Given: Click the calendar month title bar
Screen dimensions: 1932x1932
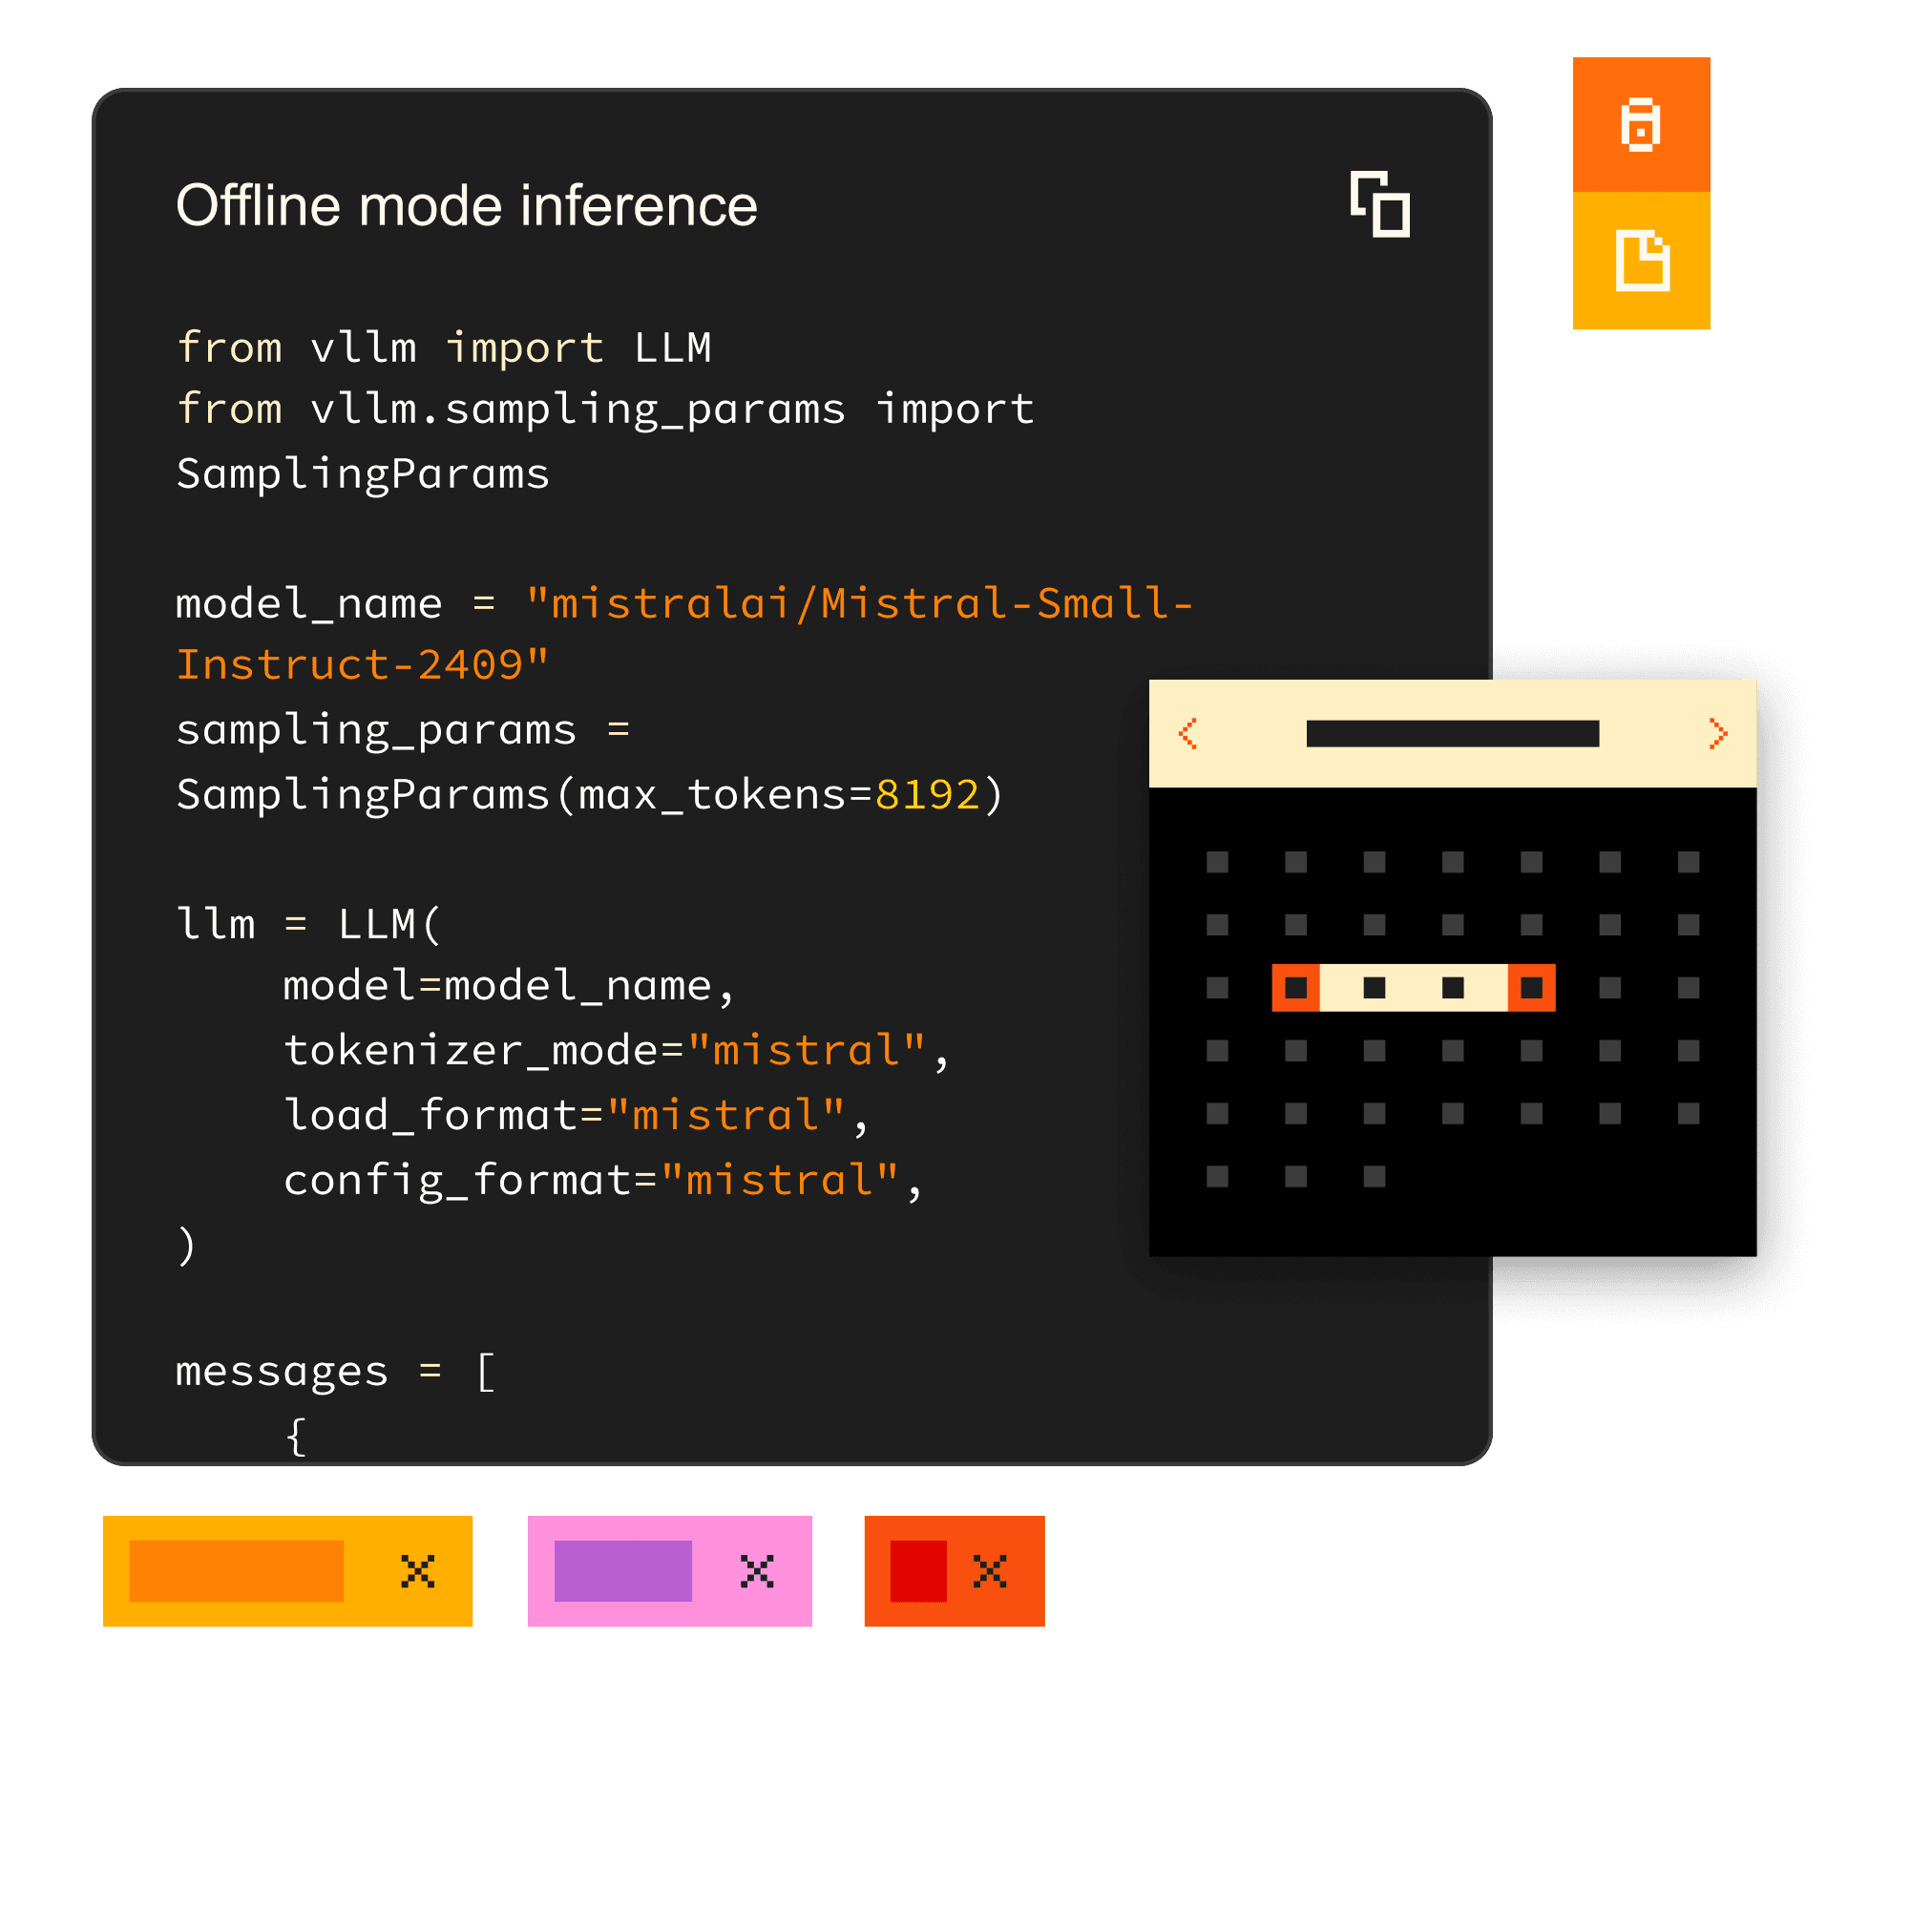Looking at the screenshot, I should (x=1452, y=733).
